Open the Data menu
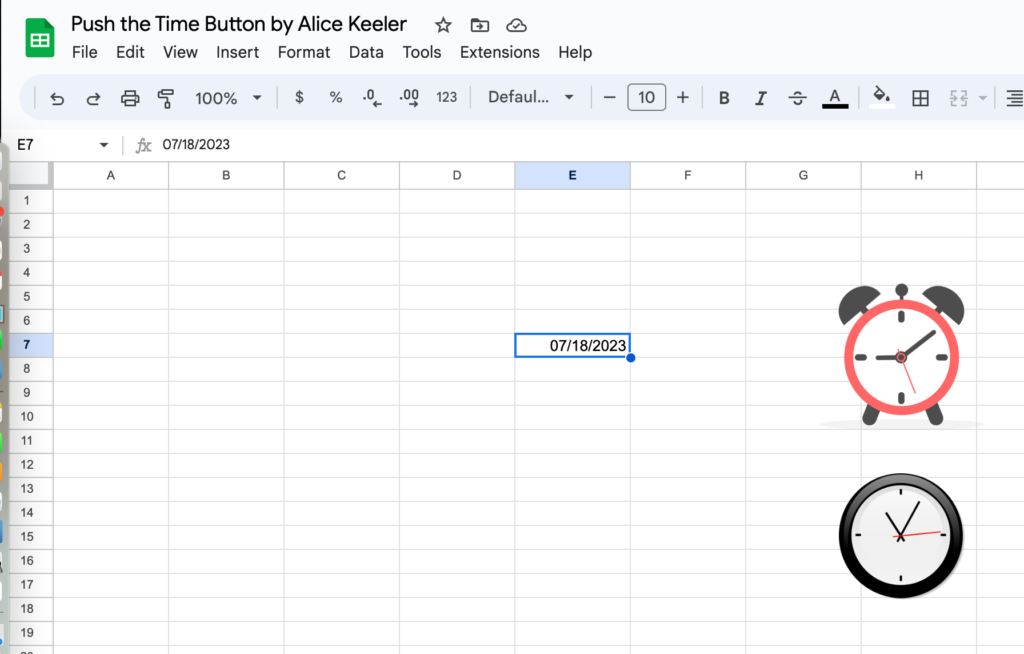The image size is (1024, 654). (366, 52)
